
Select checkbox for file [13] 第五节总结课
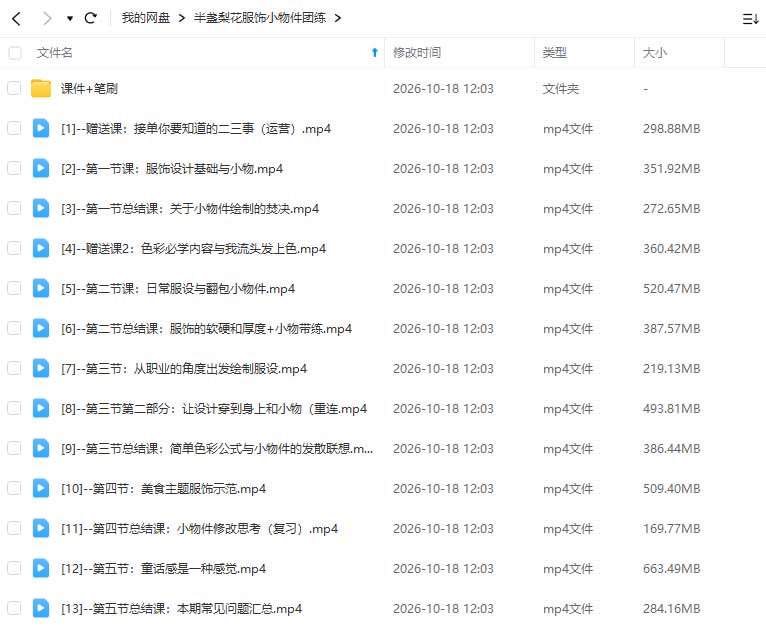(x=14, y=609)
